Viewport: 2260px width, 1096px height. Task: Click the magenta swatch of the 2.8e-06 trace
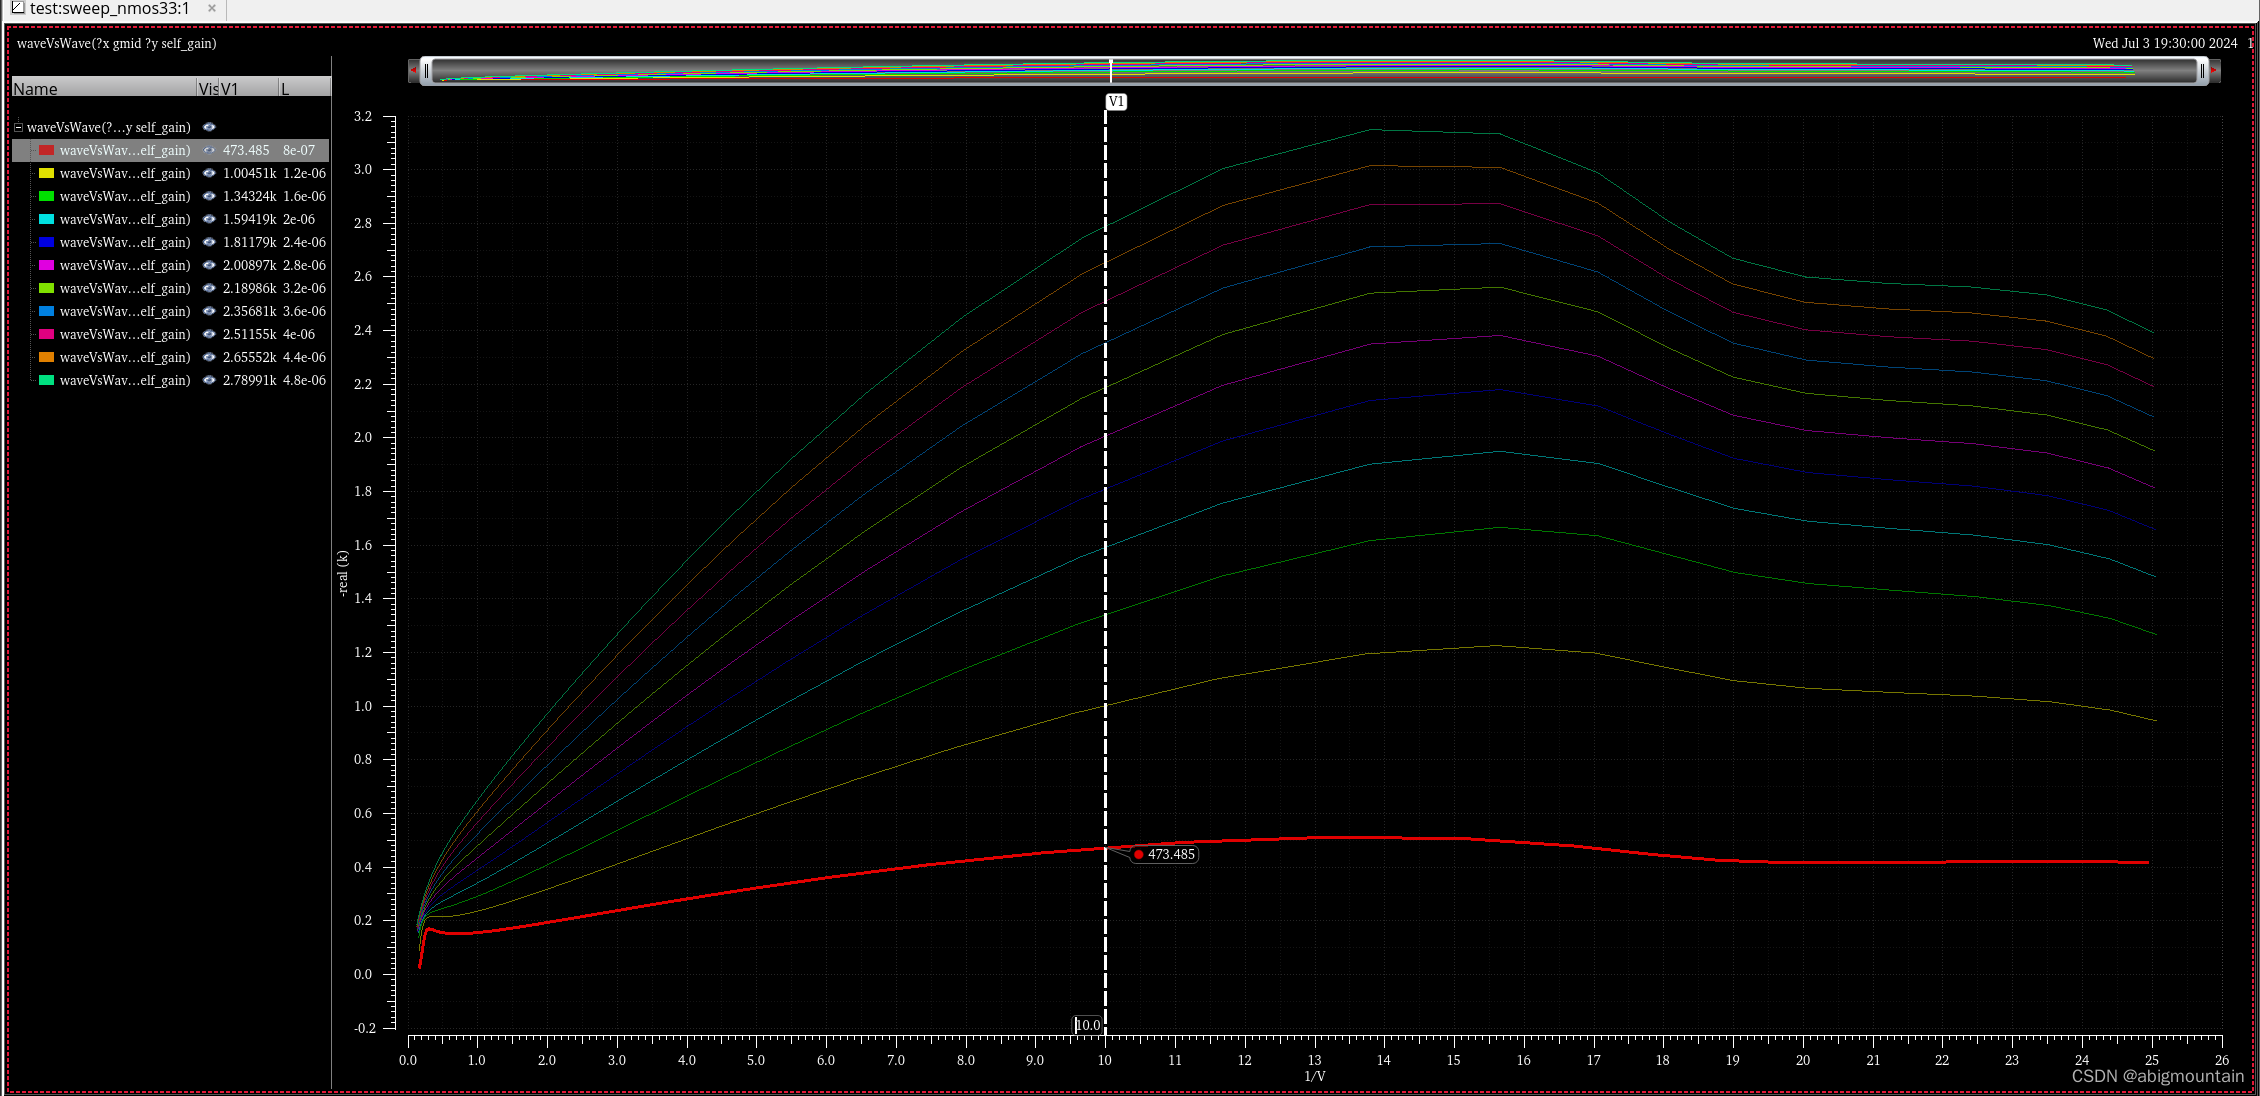[46, 265]
